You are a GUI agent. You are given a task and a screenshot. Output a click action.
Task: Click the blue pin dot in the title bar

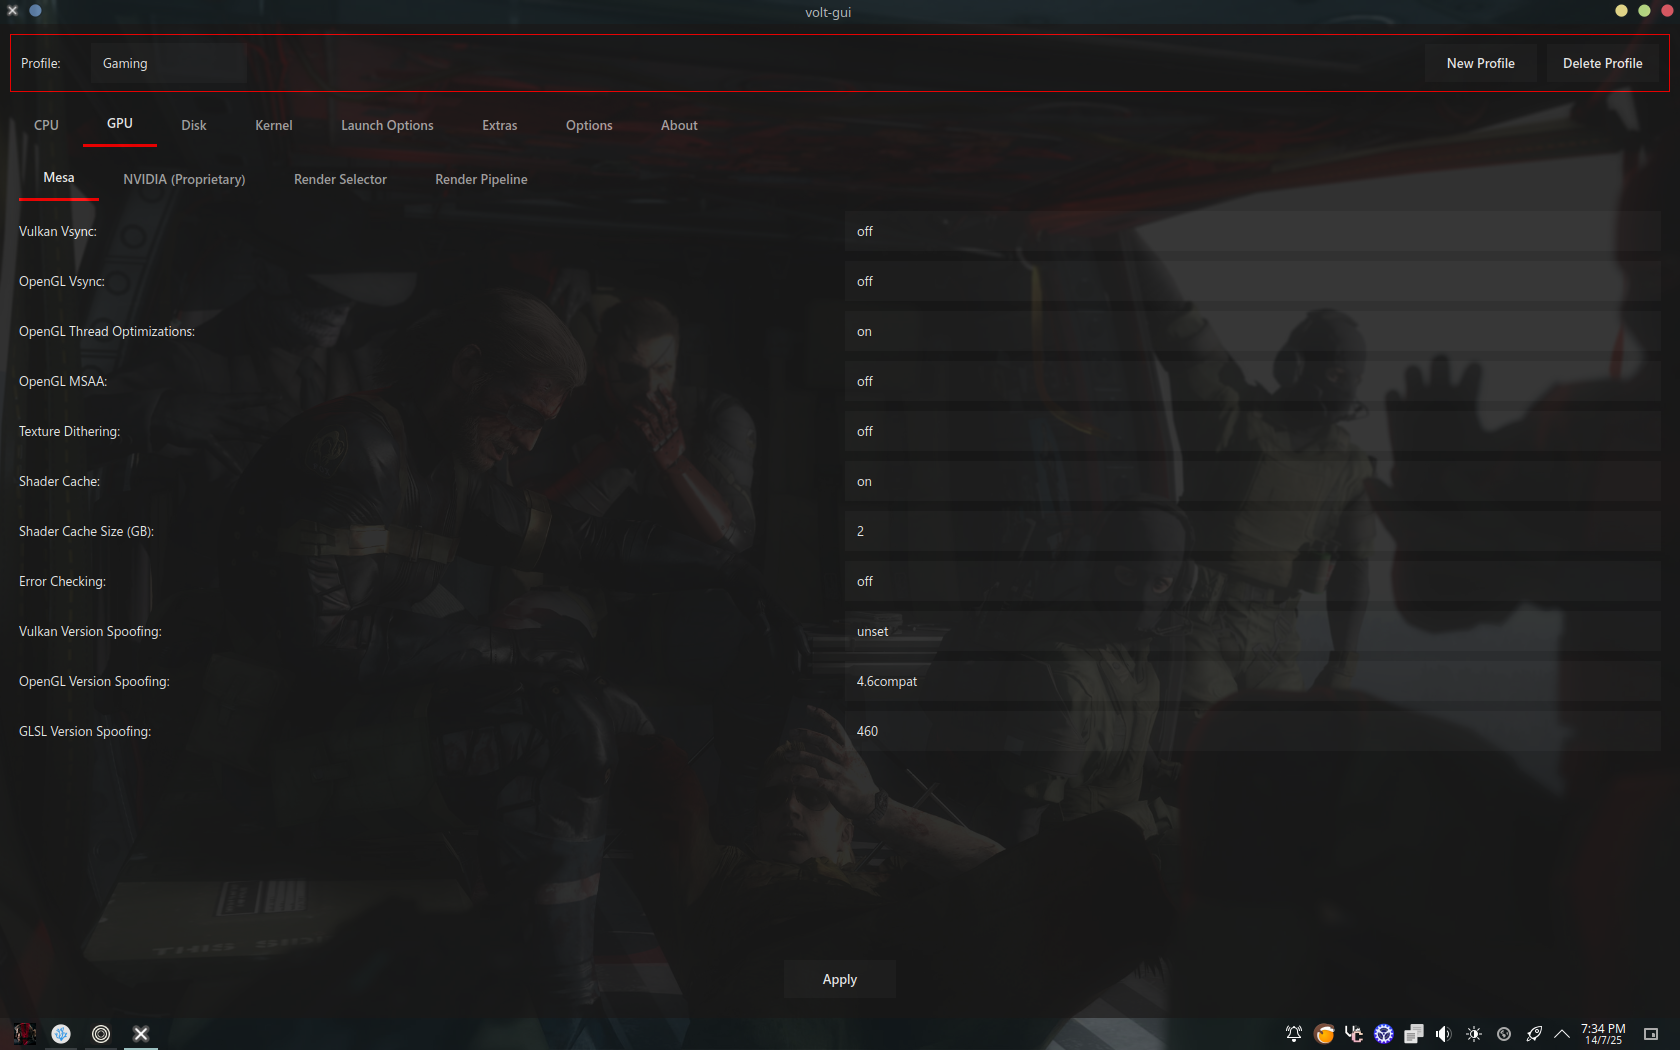point(35,11)
